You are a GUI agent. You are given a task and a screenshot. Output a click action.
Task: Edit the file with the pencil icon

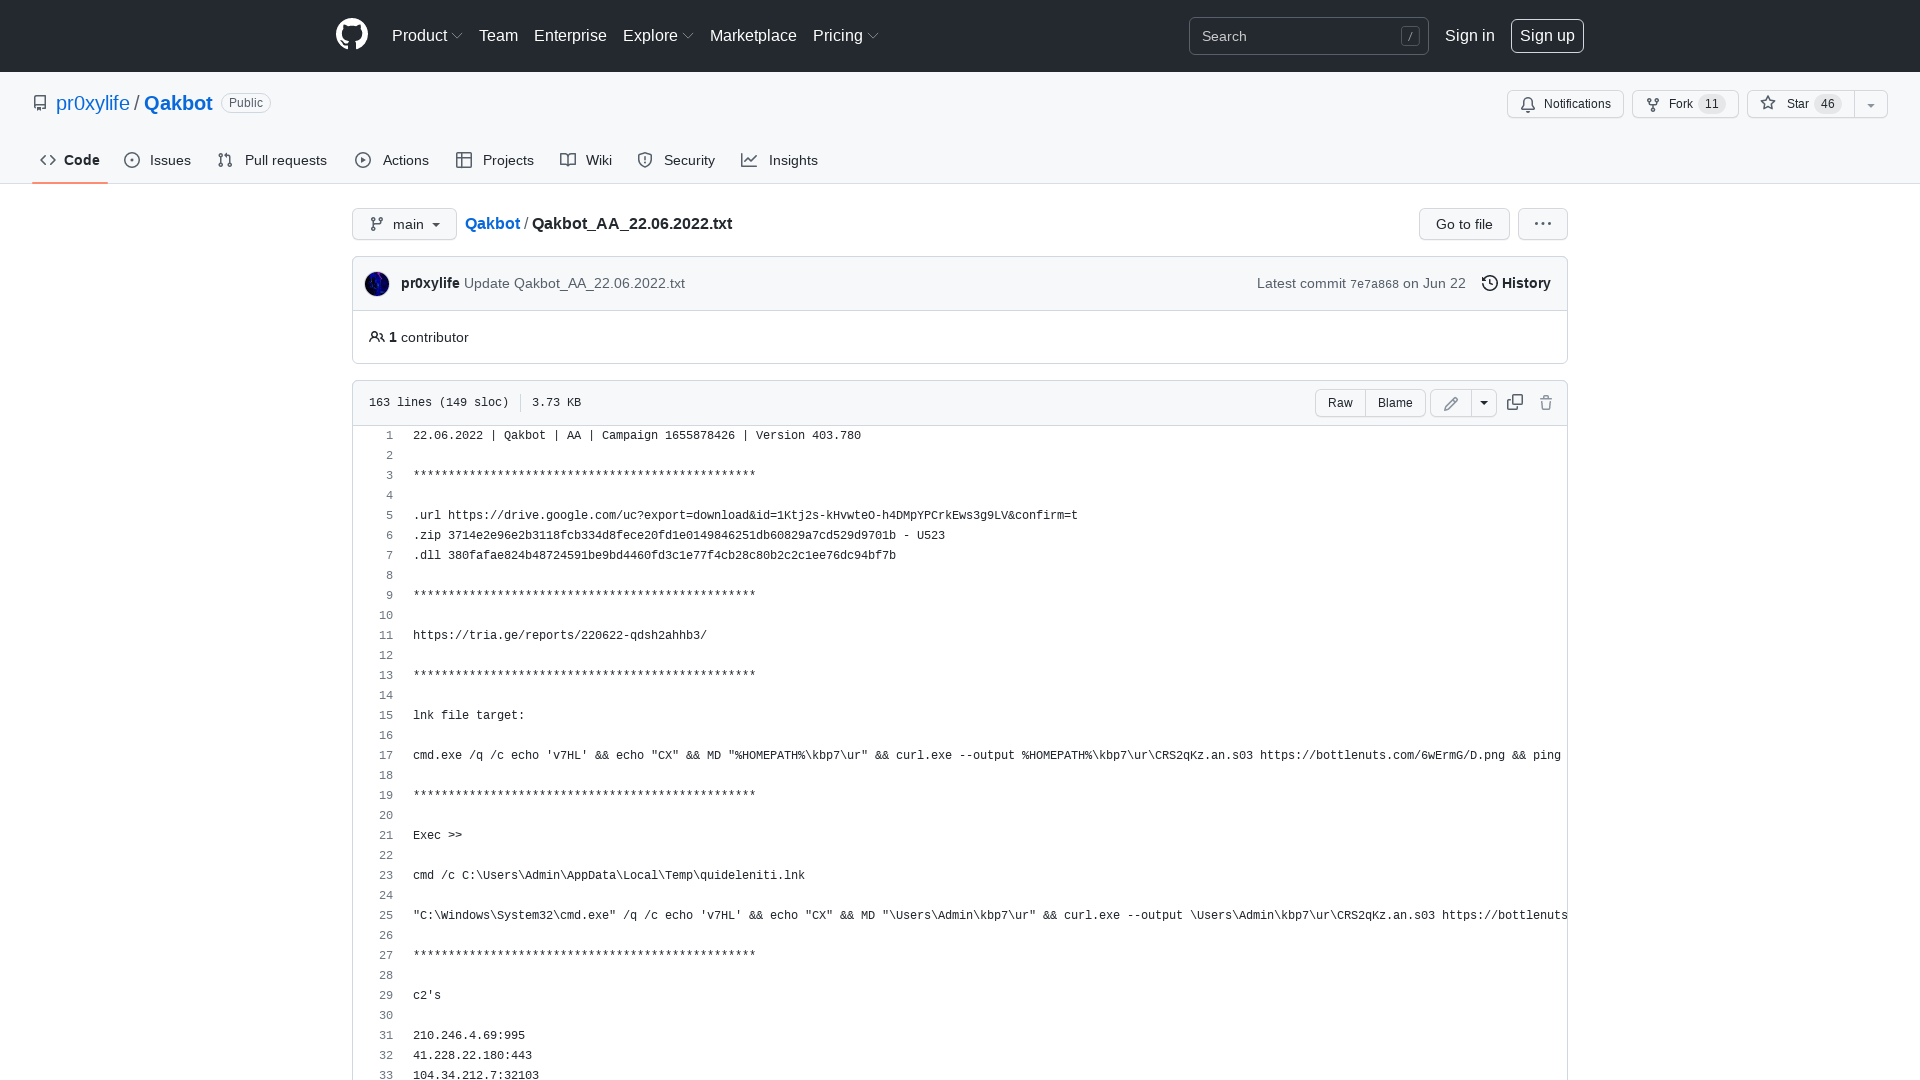pyautogui.click(x=1450, y=402)
